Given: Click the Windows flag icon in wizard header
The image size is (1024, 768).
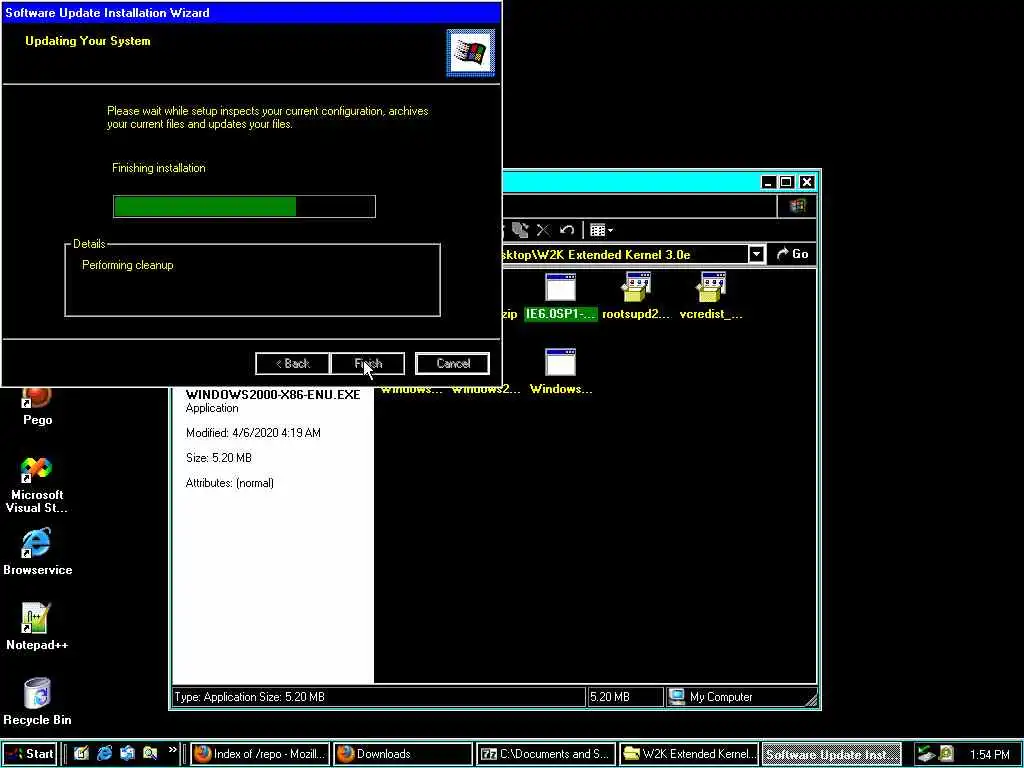Looking at the screenshot, I should tap(470, 53).
